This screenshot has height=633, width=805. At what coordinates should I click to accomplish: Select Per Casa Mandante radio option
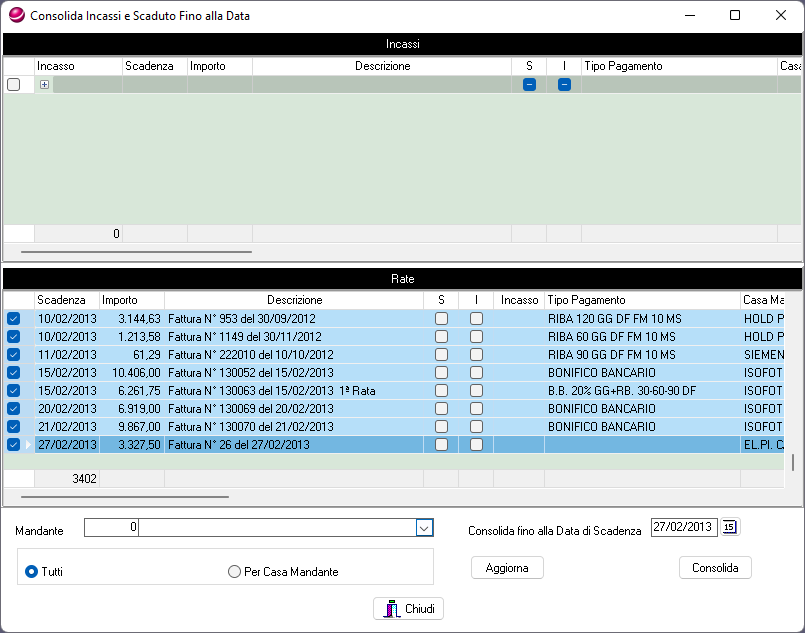point(235,572)
